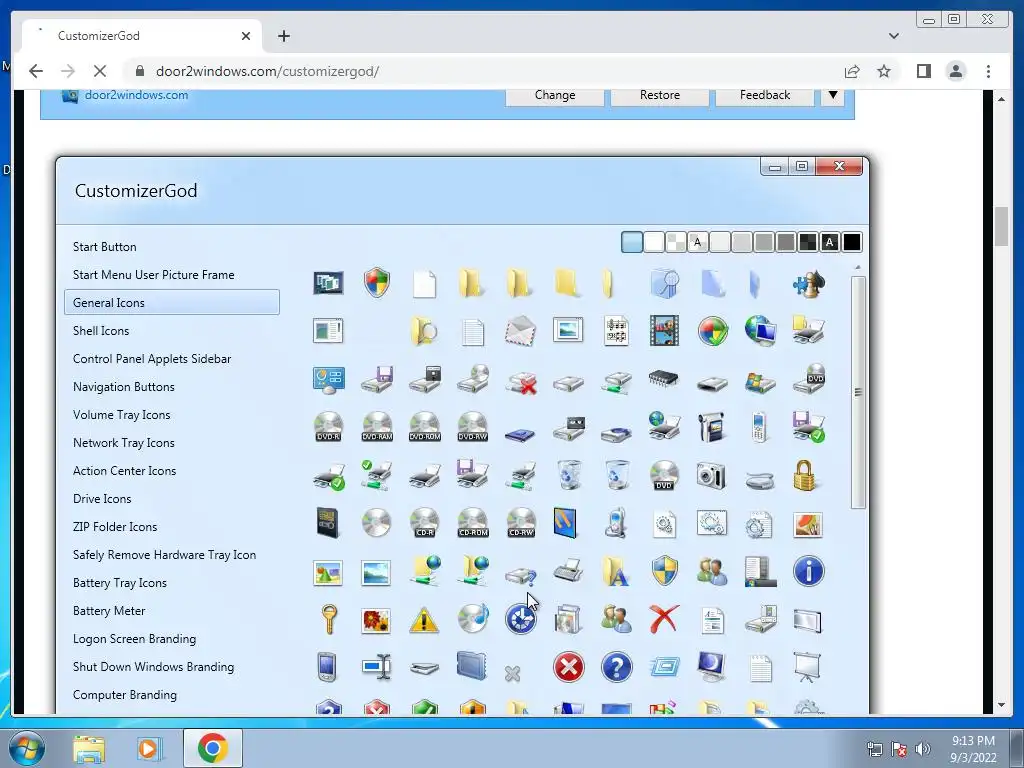
Task: Click the projector screen icon
Action: click(x=807, y=667)
